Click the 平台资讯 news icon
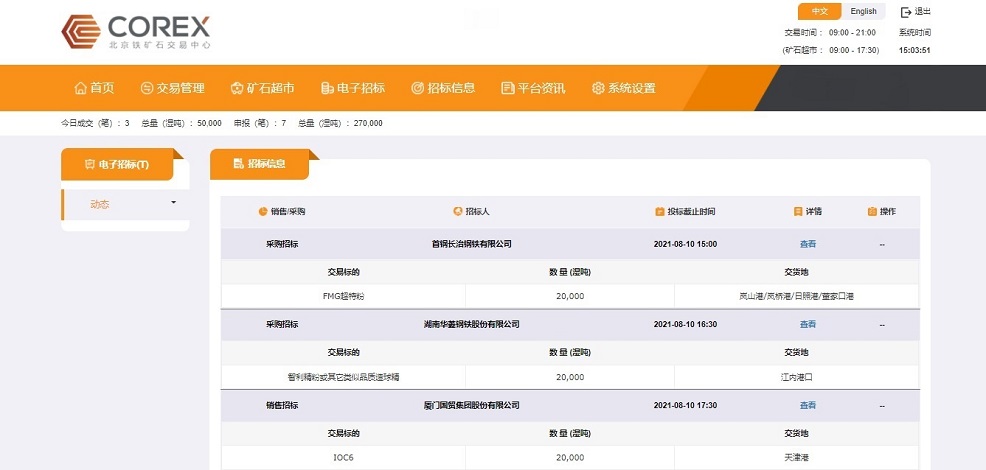The height and width of the screenshot is (470, 986). point(508,88)
